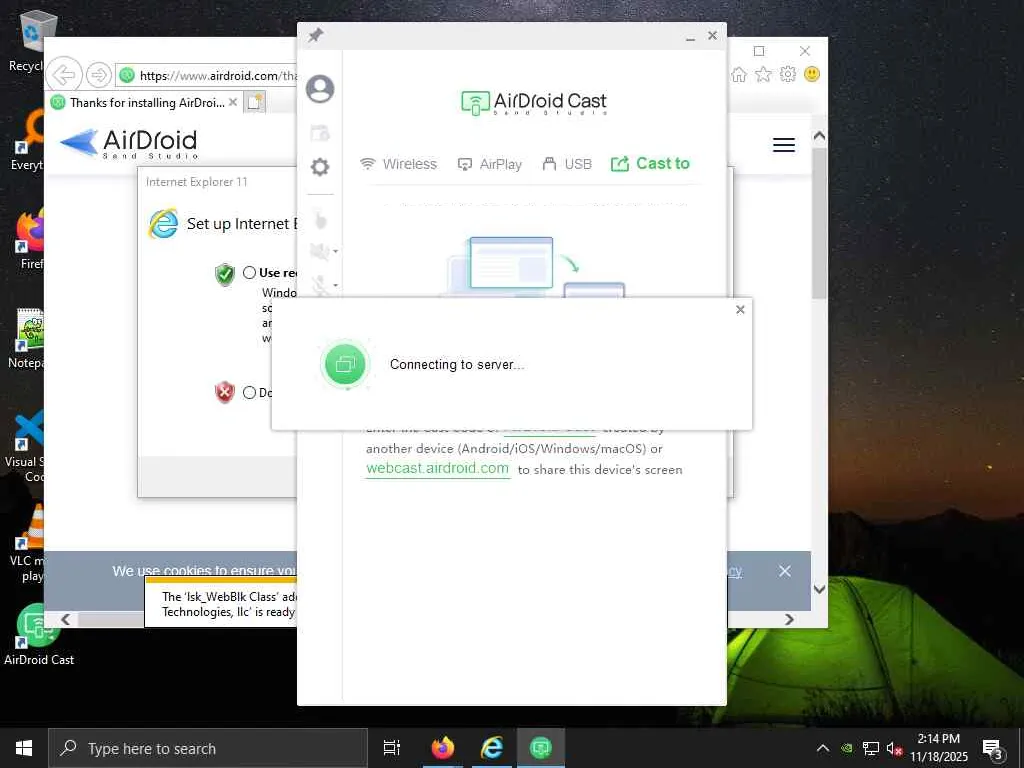Click the horizontal scroll right arrow

pos(790,619)
